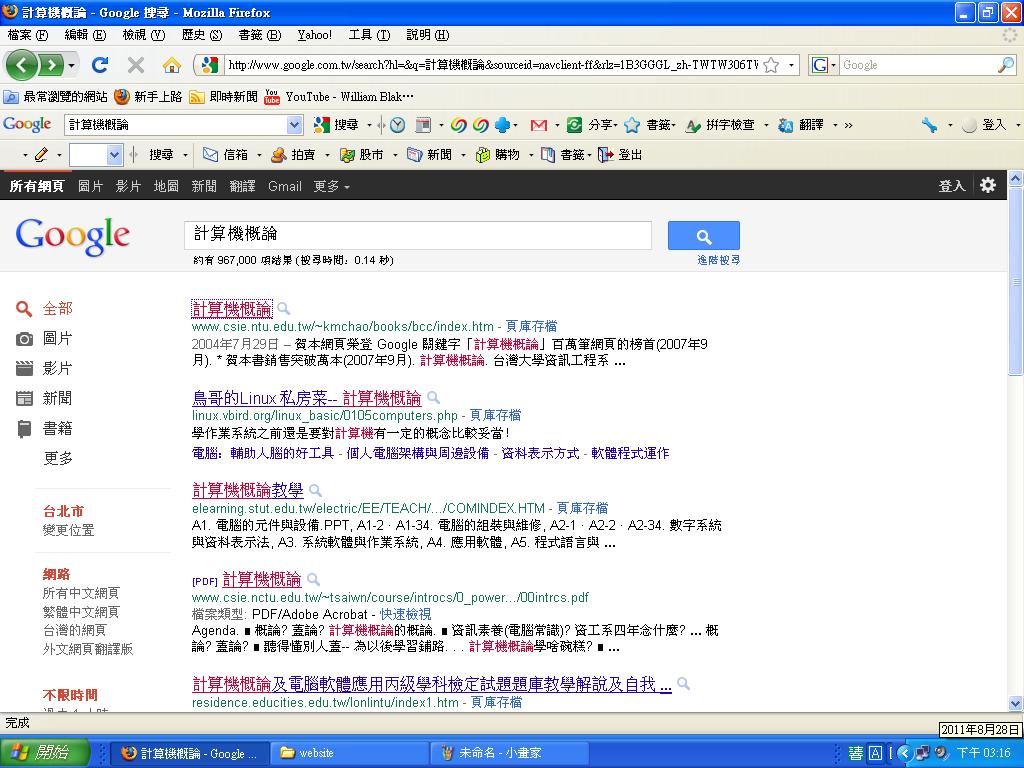Open the 即時新聞 feed bookmark
This screenshot has height=768, width=1024.
[223, 97]
